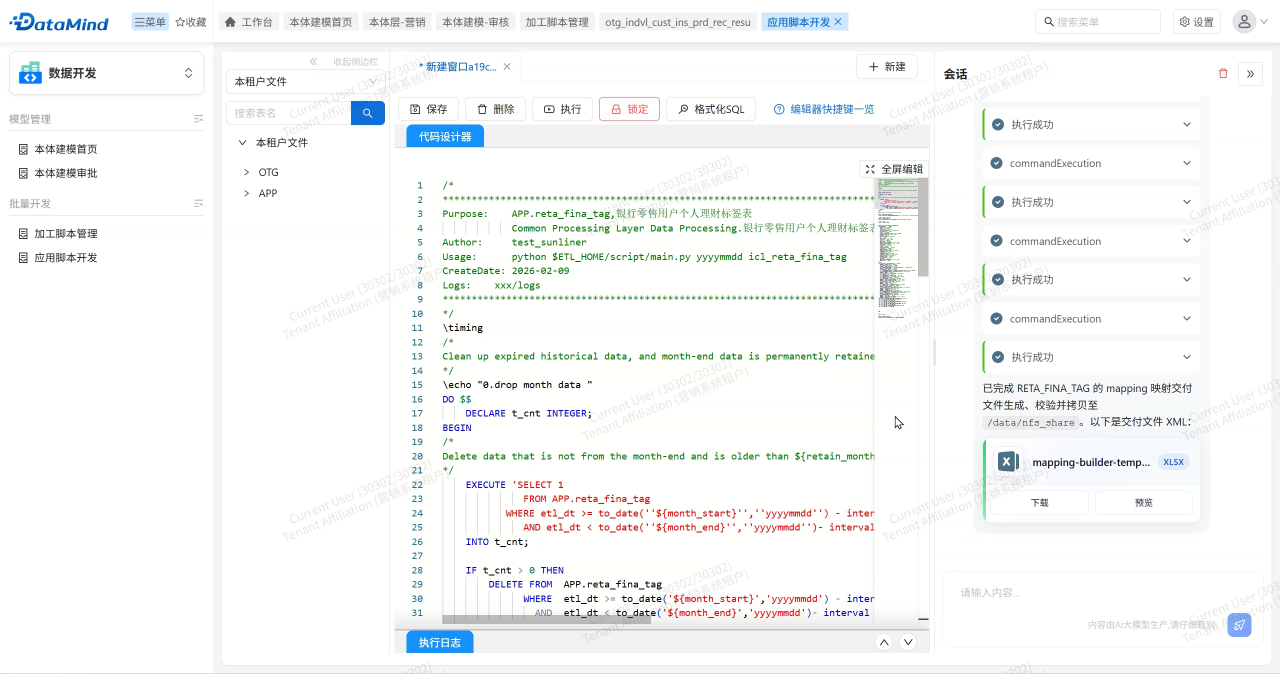This screenshot has width=1280, height=674.
Task: Click the red trash icon in 会话 panel
Action: pyautogui.click(x=1223, y=73)
